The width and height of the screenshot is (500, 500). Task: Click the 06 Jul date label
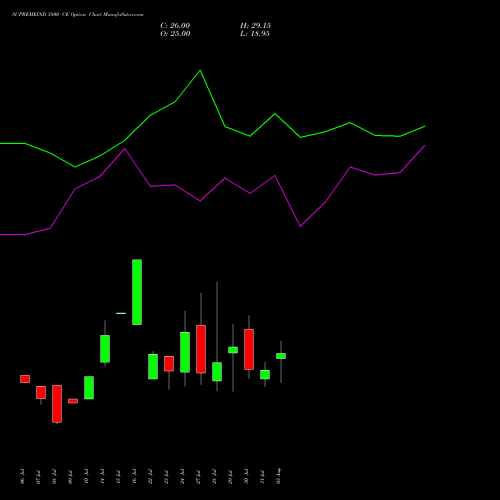pos(22,476)
